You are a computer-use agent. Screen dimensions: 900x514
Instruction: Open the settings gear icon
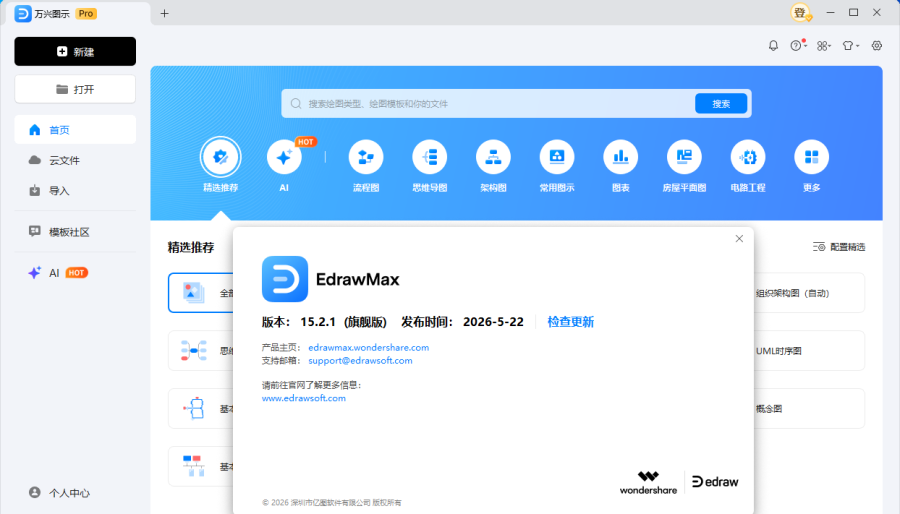pyautogui.click(x=876, y=46)
